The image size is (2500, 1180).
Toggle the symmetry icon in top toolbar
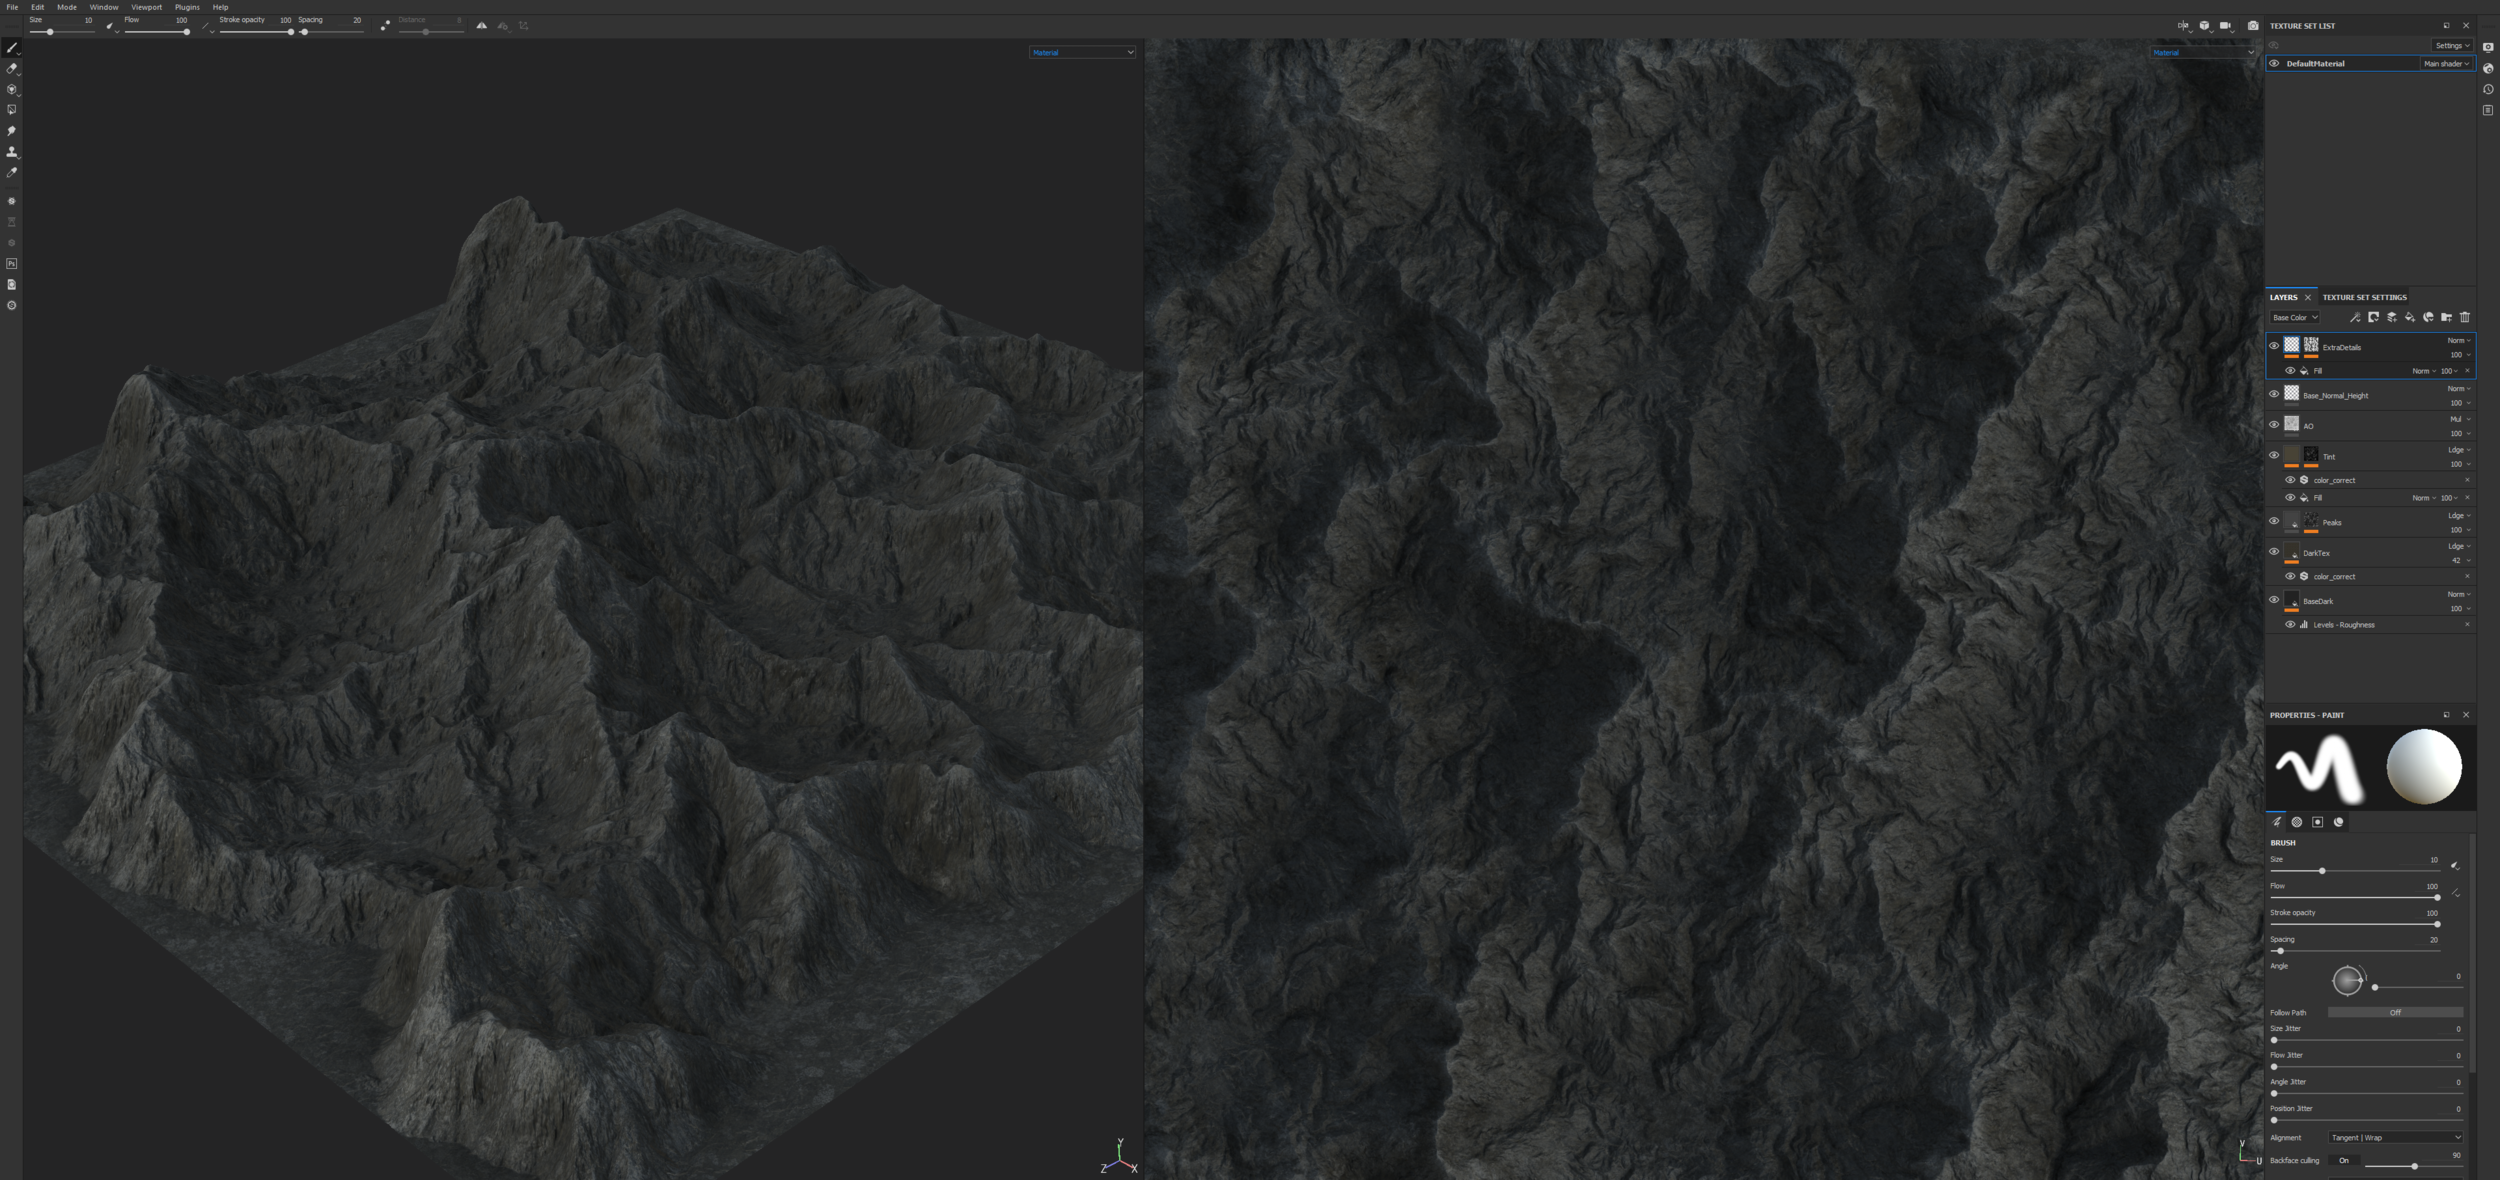click(481, 26)
